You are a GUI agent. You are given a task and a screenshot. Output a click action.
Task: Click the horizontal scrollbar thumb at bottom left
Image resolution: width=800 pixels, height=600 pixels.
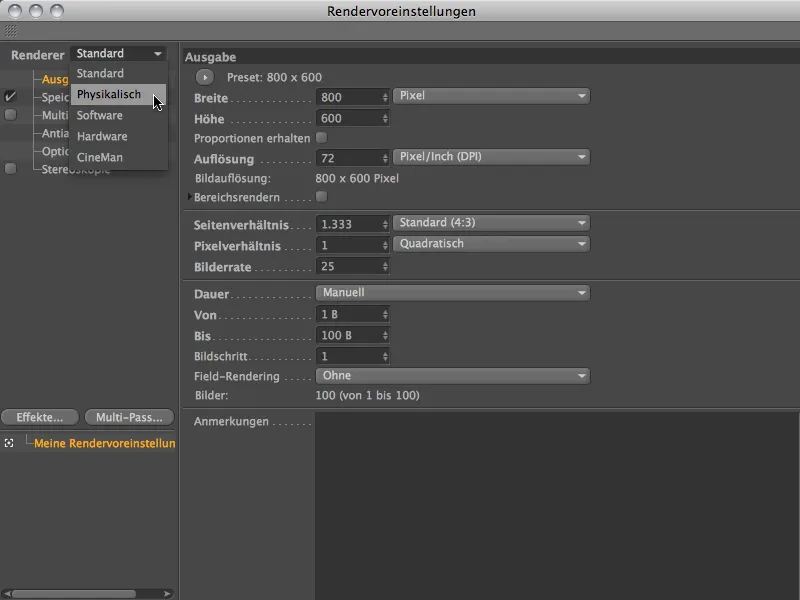74,594
